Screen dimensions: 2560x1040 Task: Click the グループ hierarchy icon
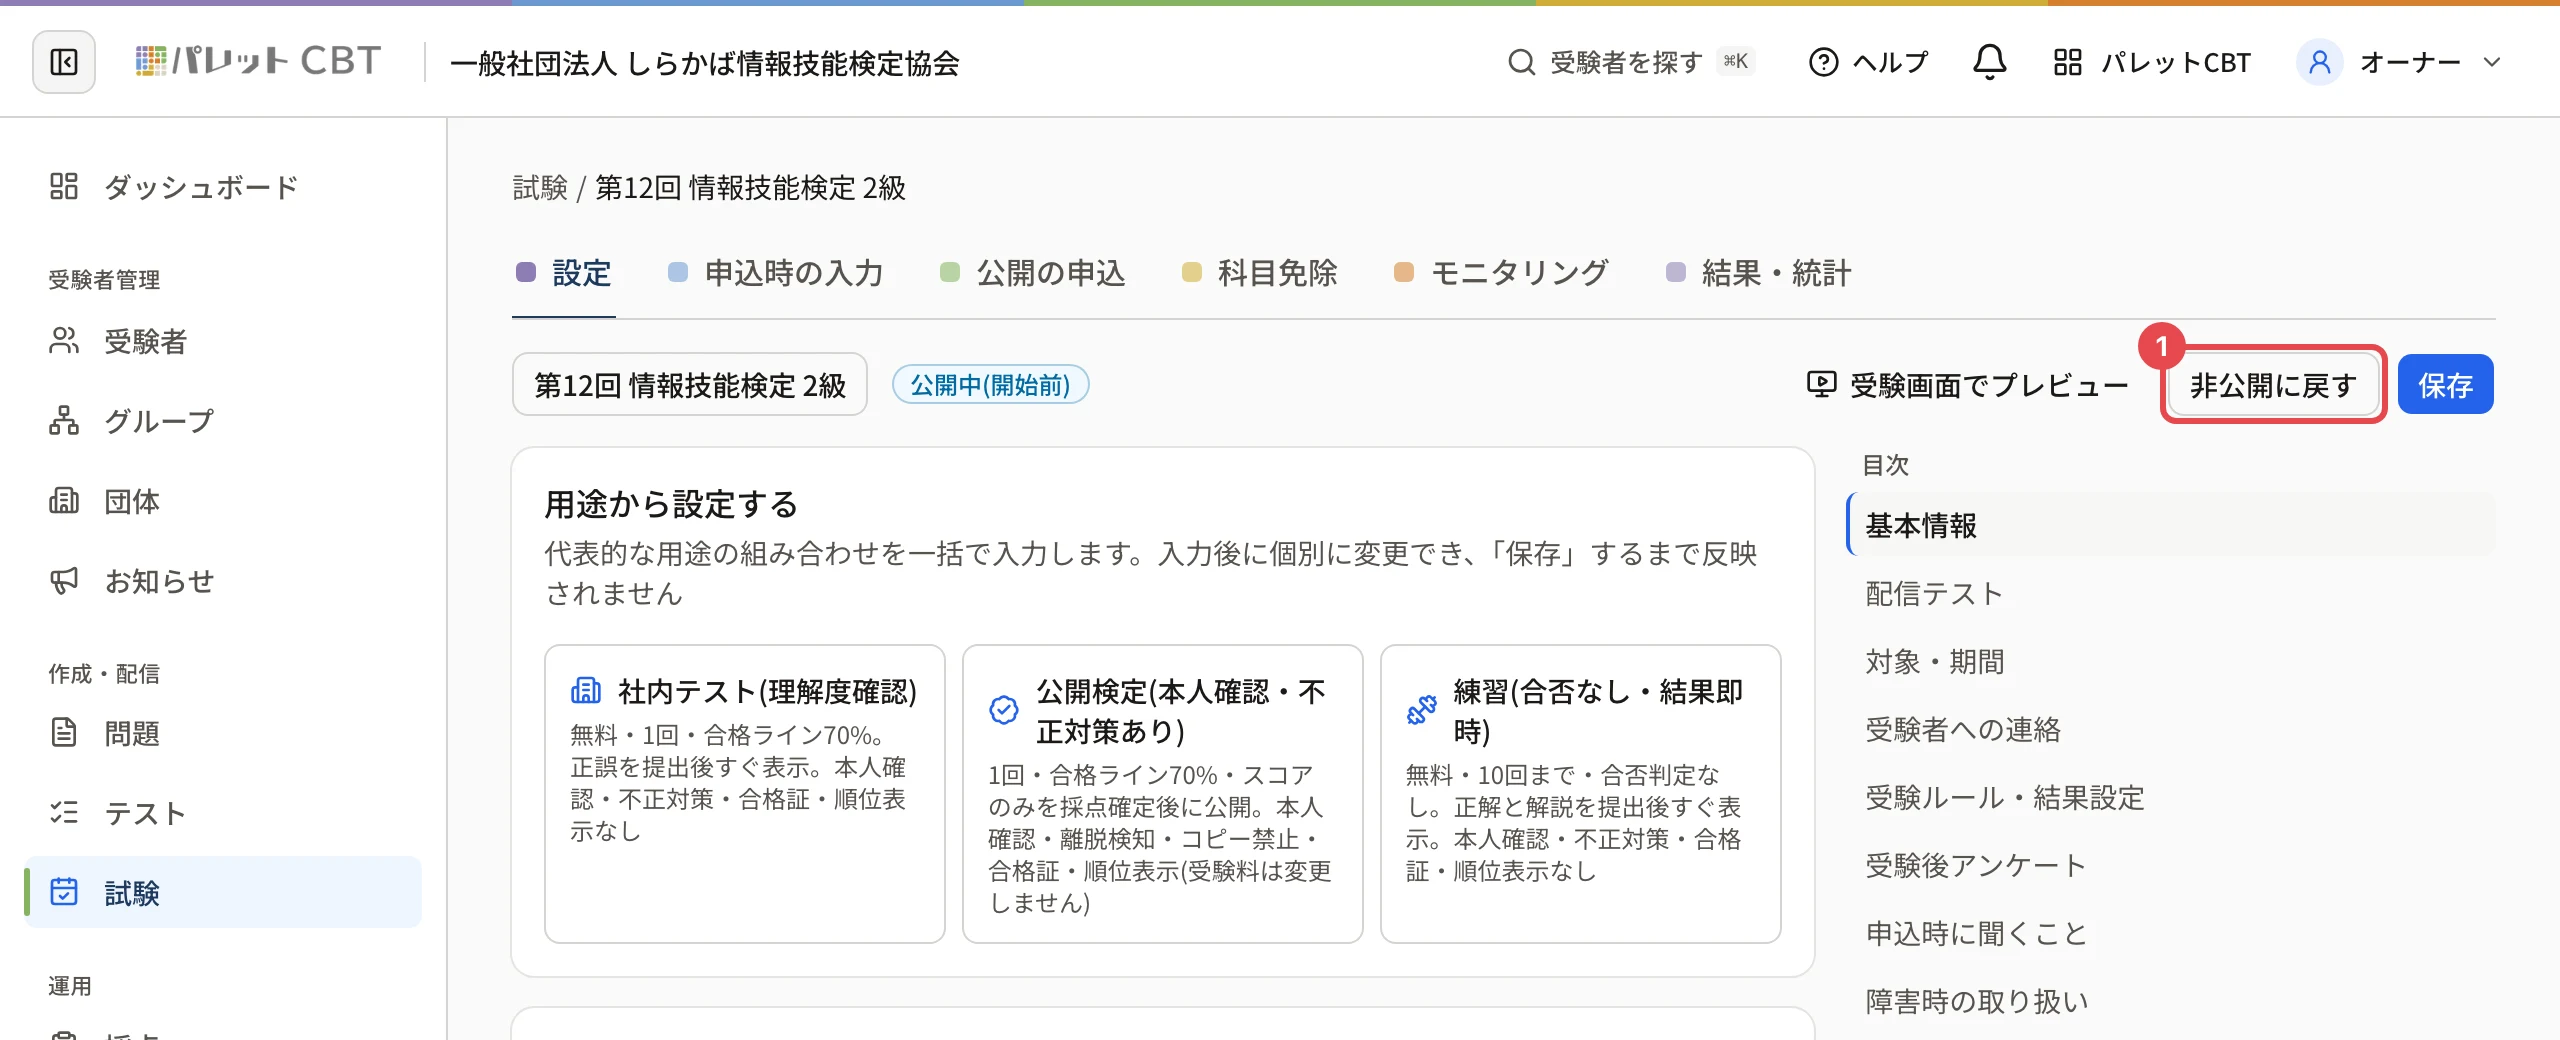[x=64, y=421]
